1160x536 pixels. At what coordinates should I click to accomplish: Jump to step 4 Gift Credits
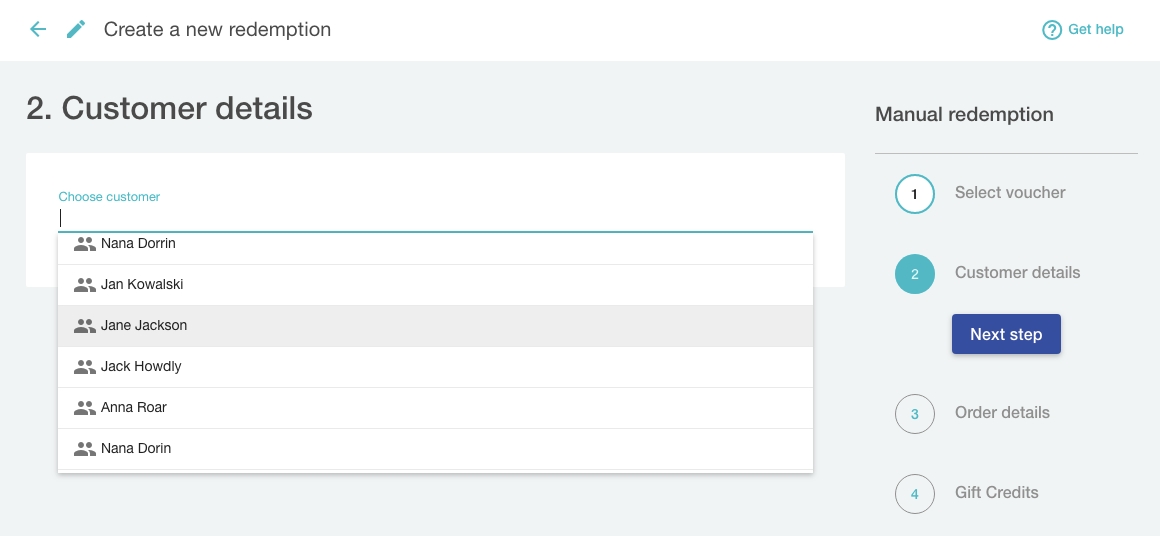click(x=996, y=493)
